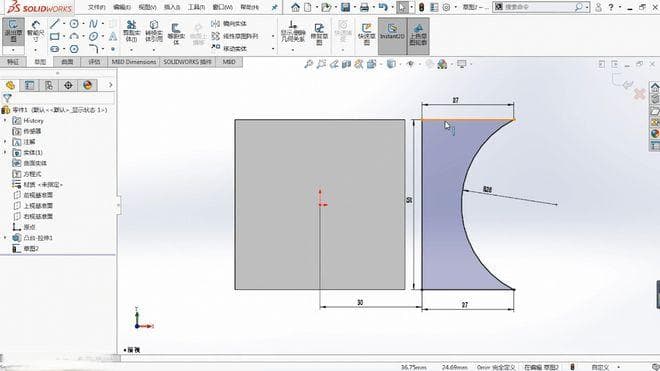The image size is (660, 371).
Task: Select the Circle sketch tool
Action: pyautogui.click(x=74, y=24)
